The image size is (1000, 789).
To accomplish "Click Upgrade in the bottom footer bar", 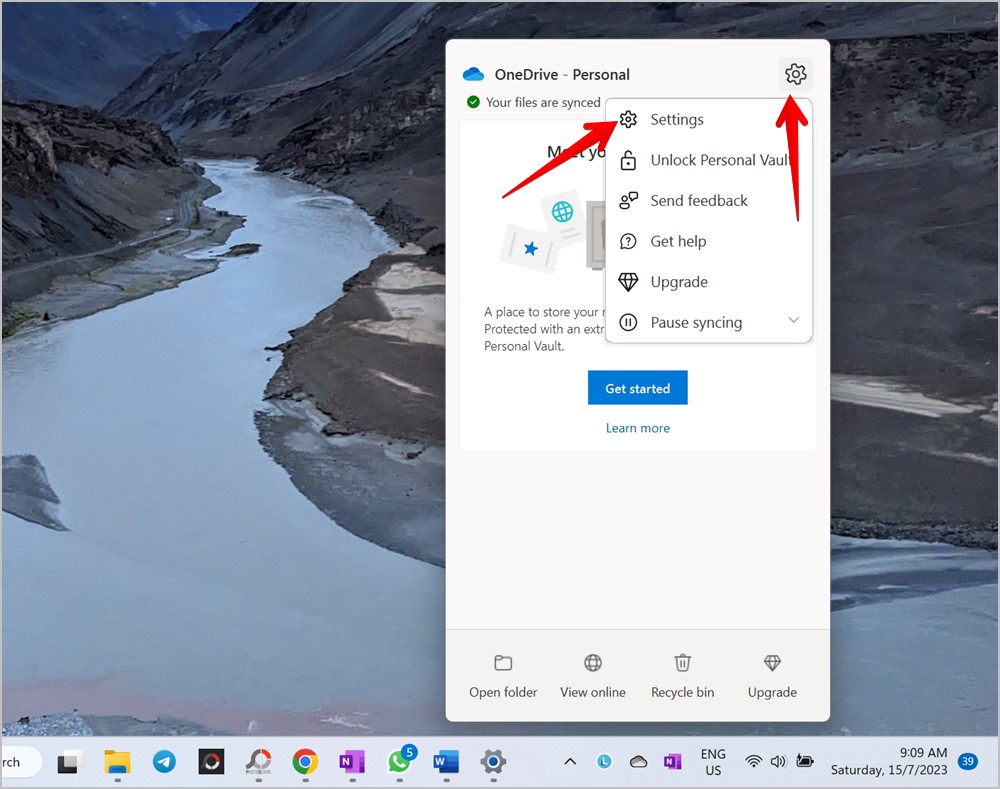I will click(772, 676).
